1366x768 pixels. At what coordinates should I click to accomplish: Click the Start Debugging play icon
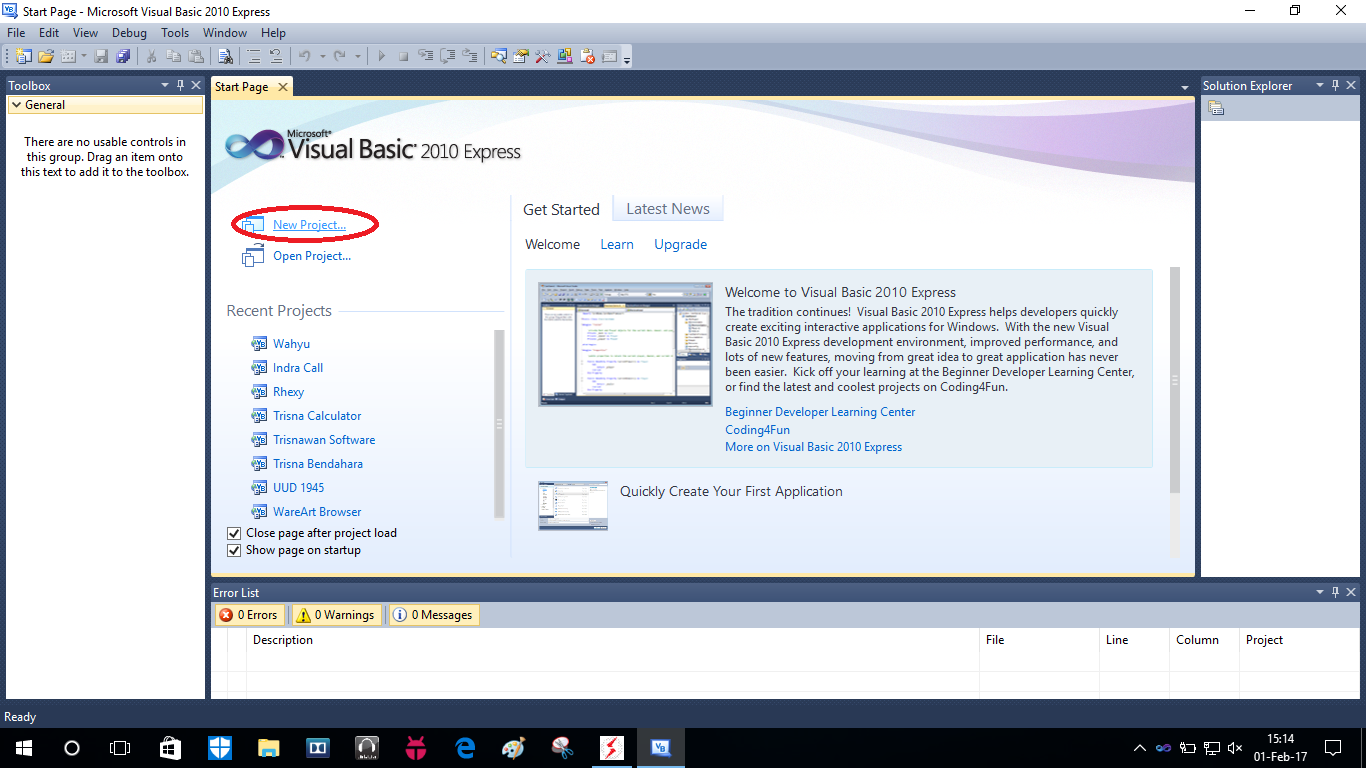[x=381, y=56]
